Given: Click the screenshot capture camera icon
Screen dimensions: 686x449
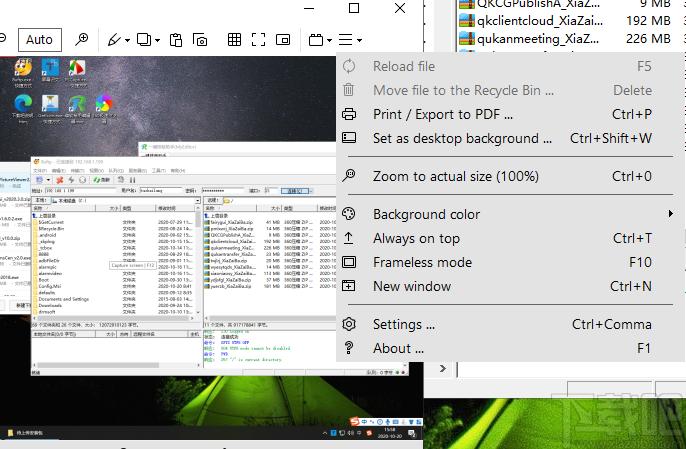Looking at the screenshot, I should pyautogui.click(x=200, y=40).
